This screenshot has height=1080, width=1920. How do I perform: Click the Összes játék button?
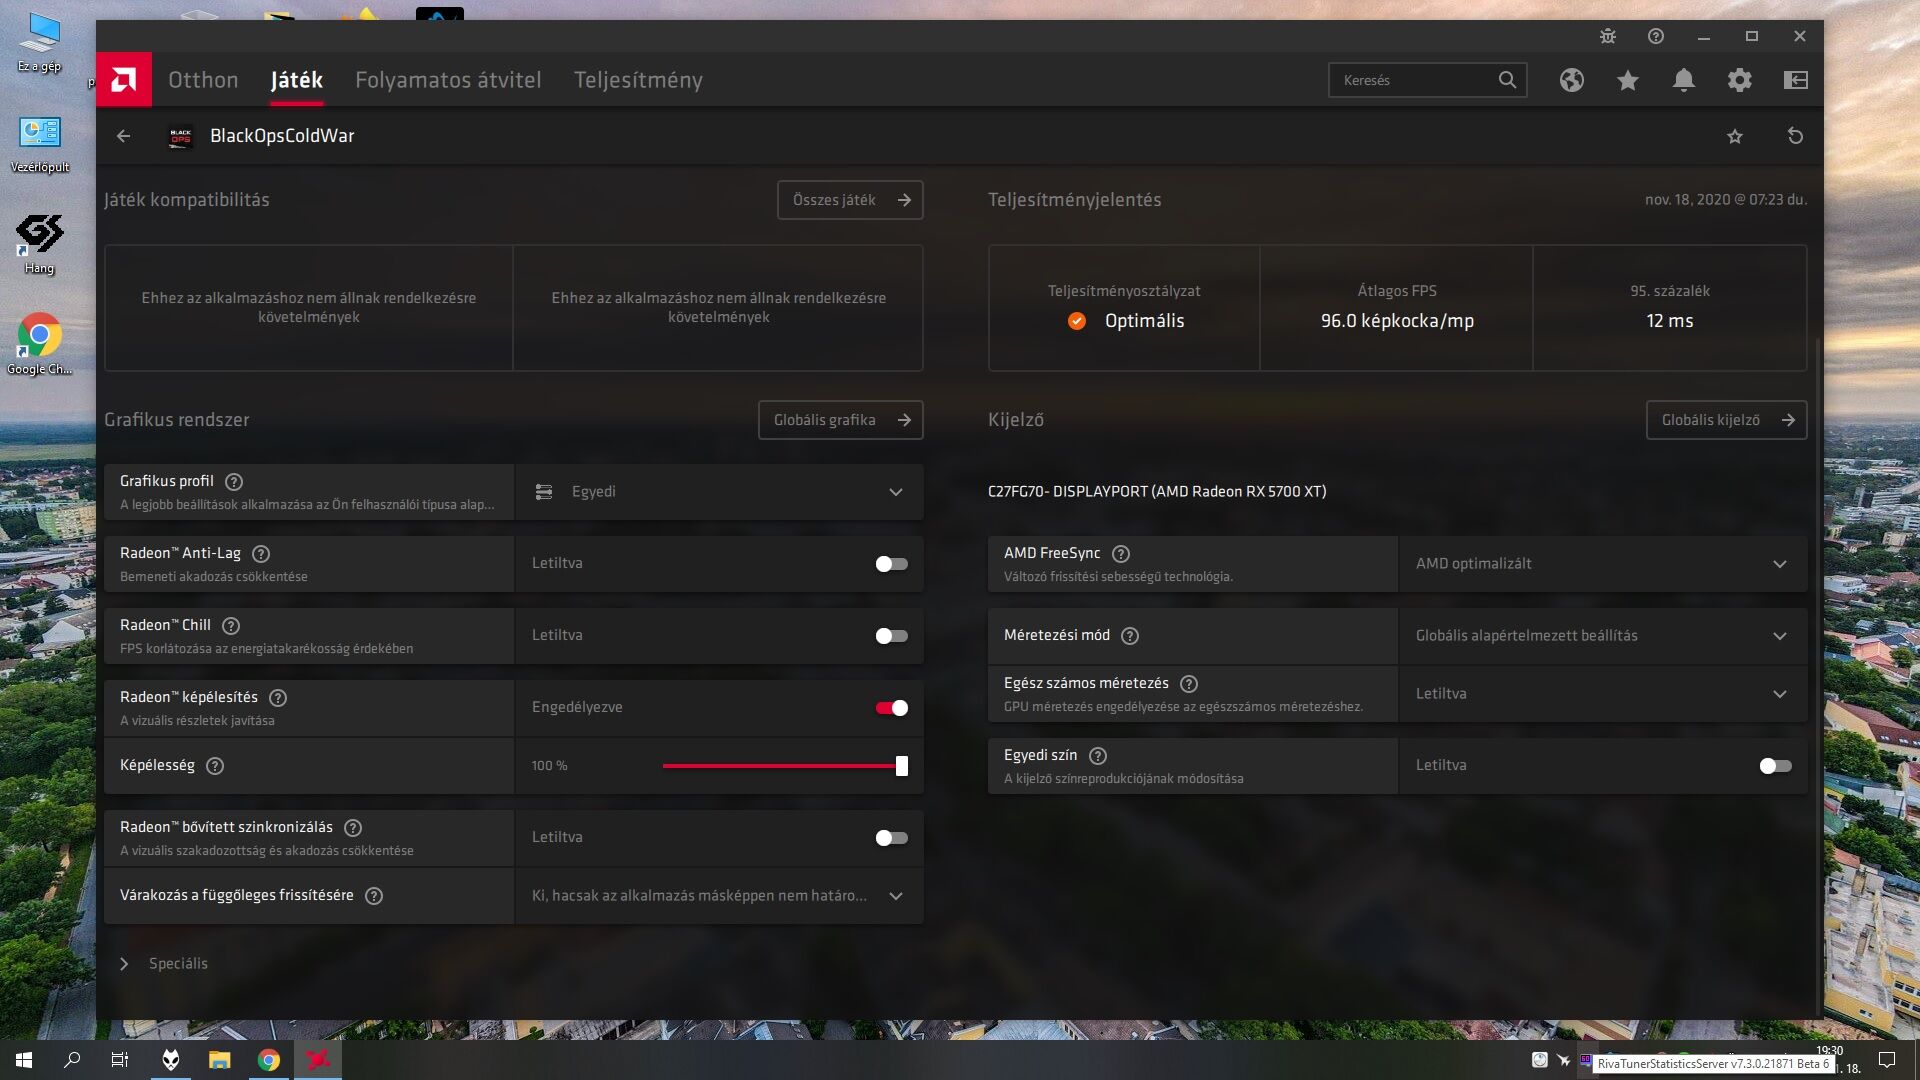click(850, 200)
